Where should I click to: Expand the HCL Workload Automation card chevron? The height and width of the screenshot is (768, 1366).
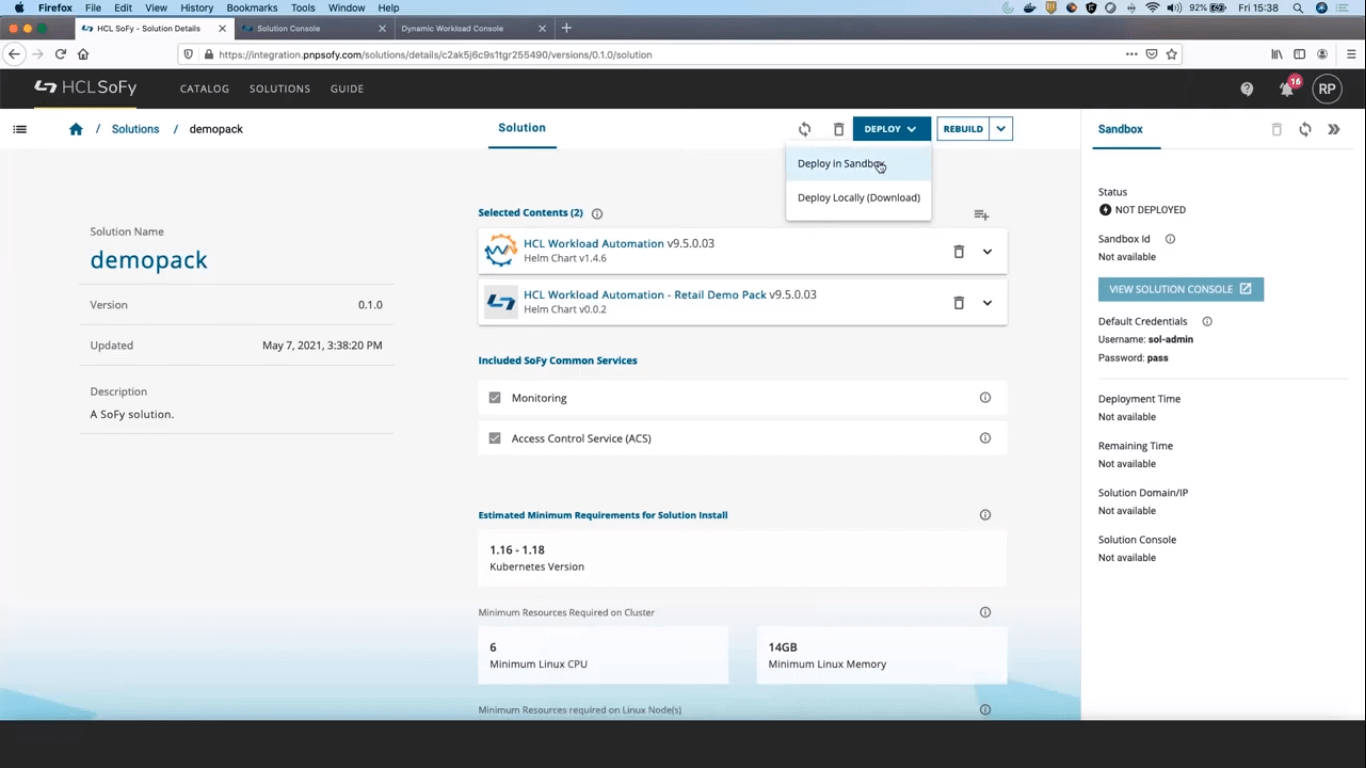(x=987, y=251)
